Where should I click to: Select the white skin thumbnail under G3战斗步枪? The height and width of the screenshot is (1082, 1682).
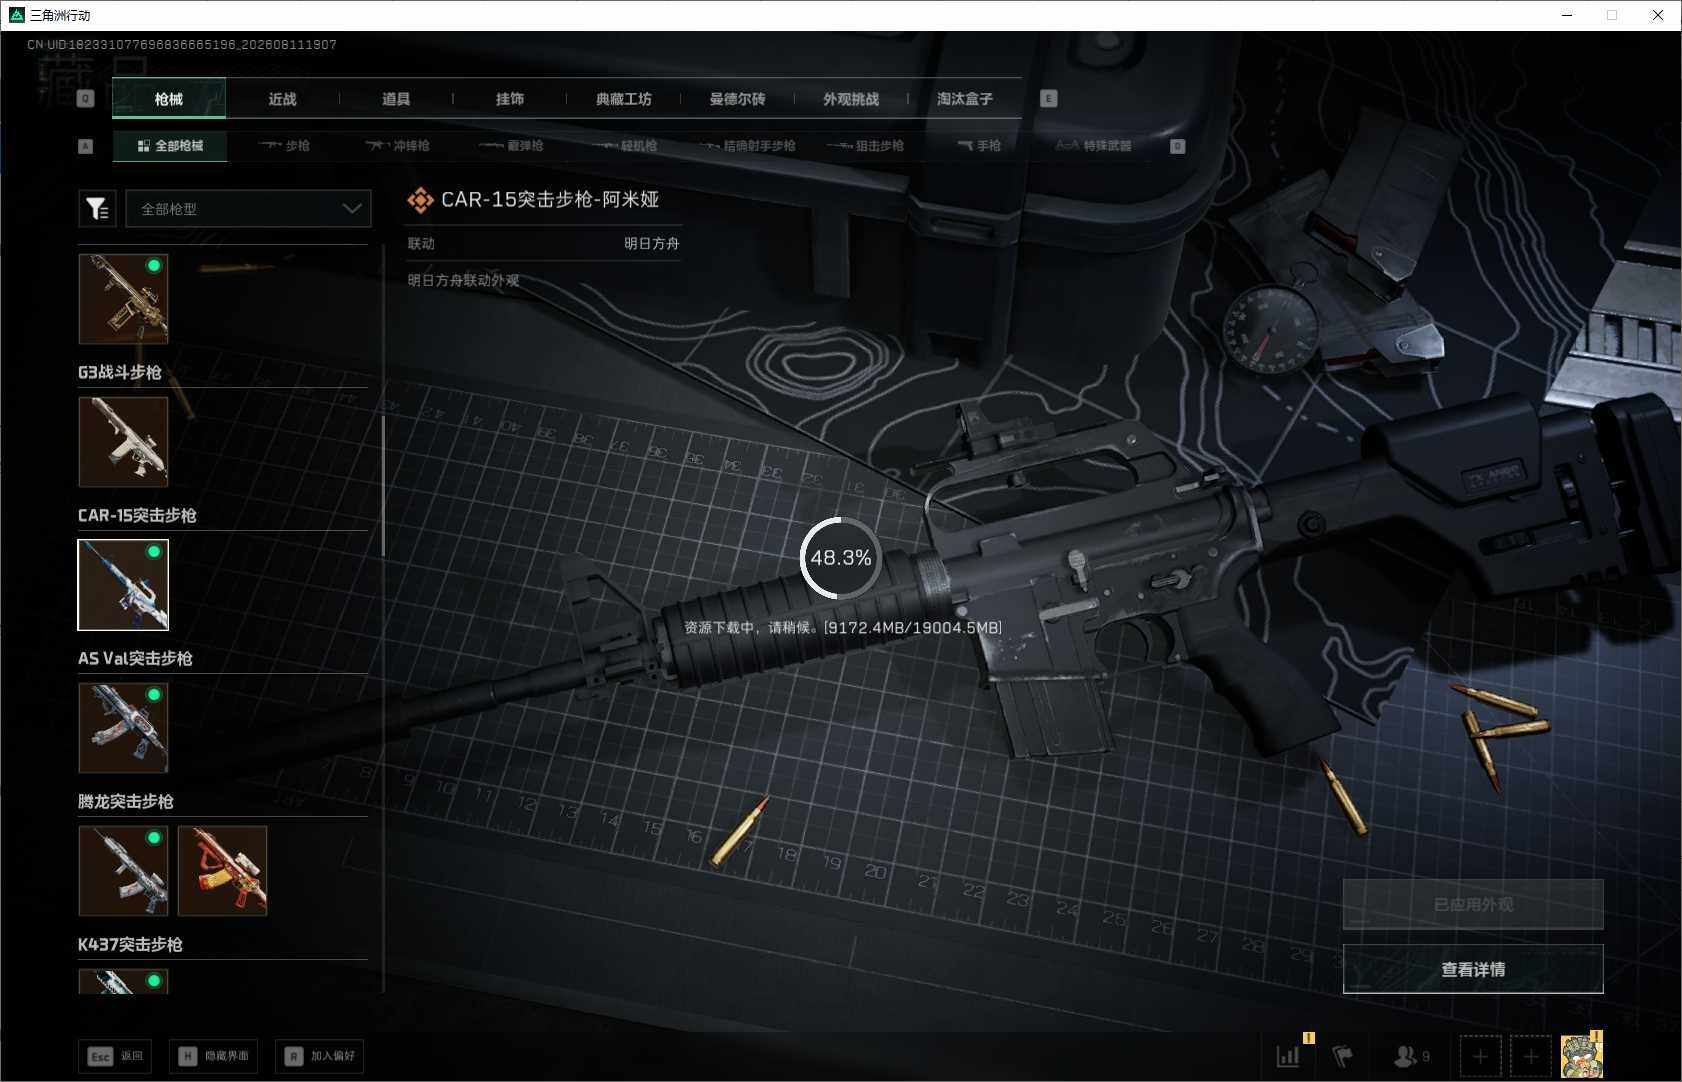click(x=123, y=441)
